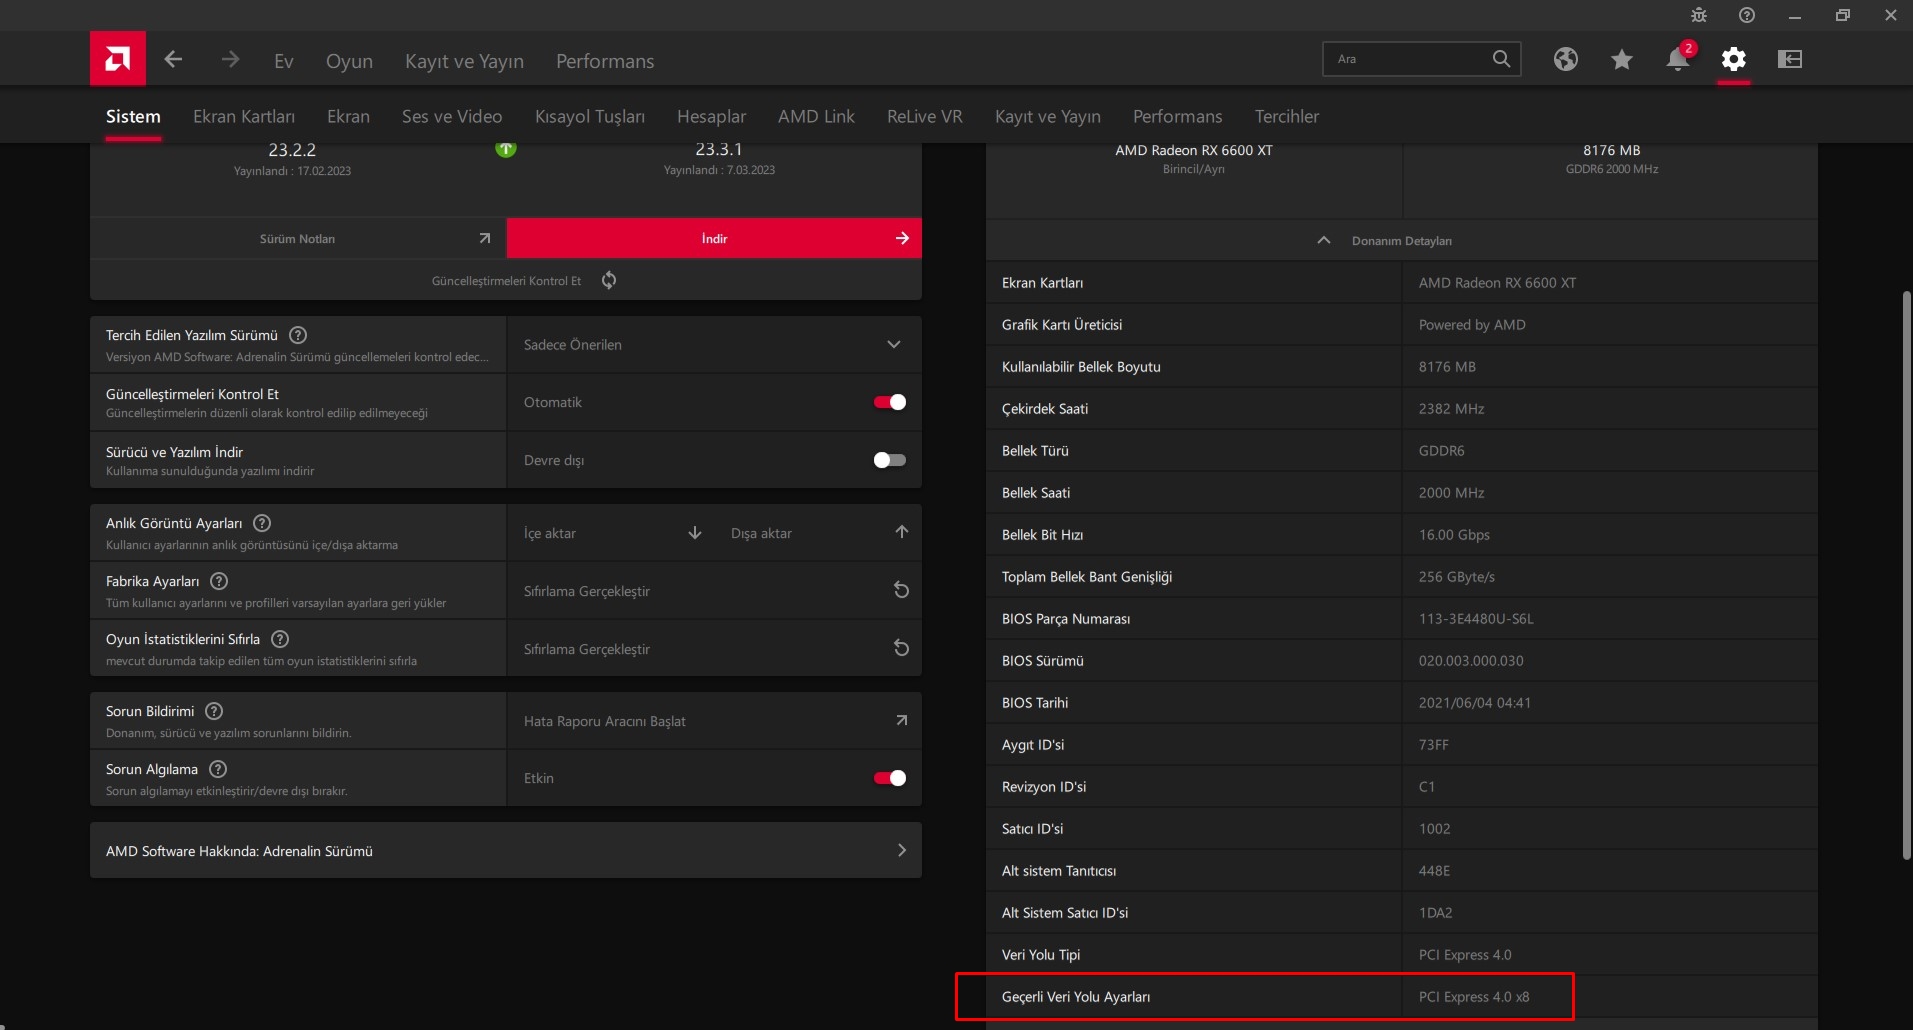Click the AMD Adrenalin logo
The height and width of the screenshot is (1030, 1913).
coord(117,58)
